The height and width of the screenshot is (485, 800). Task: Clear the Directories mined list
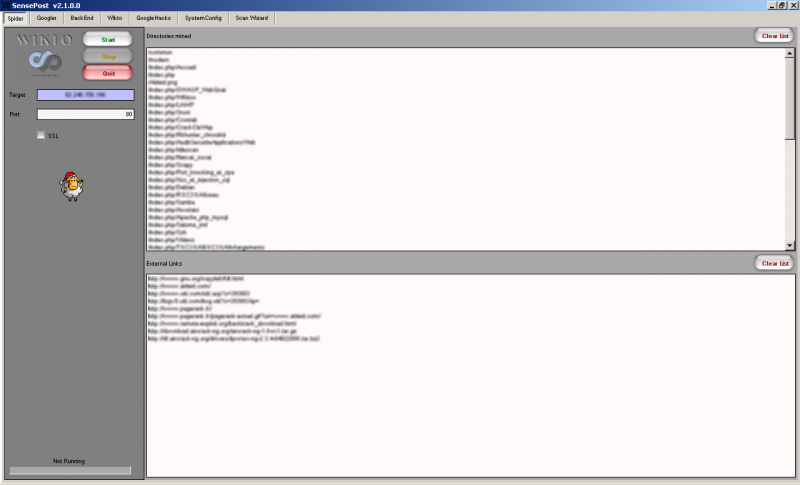click(775, 36)
